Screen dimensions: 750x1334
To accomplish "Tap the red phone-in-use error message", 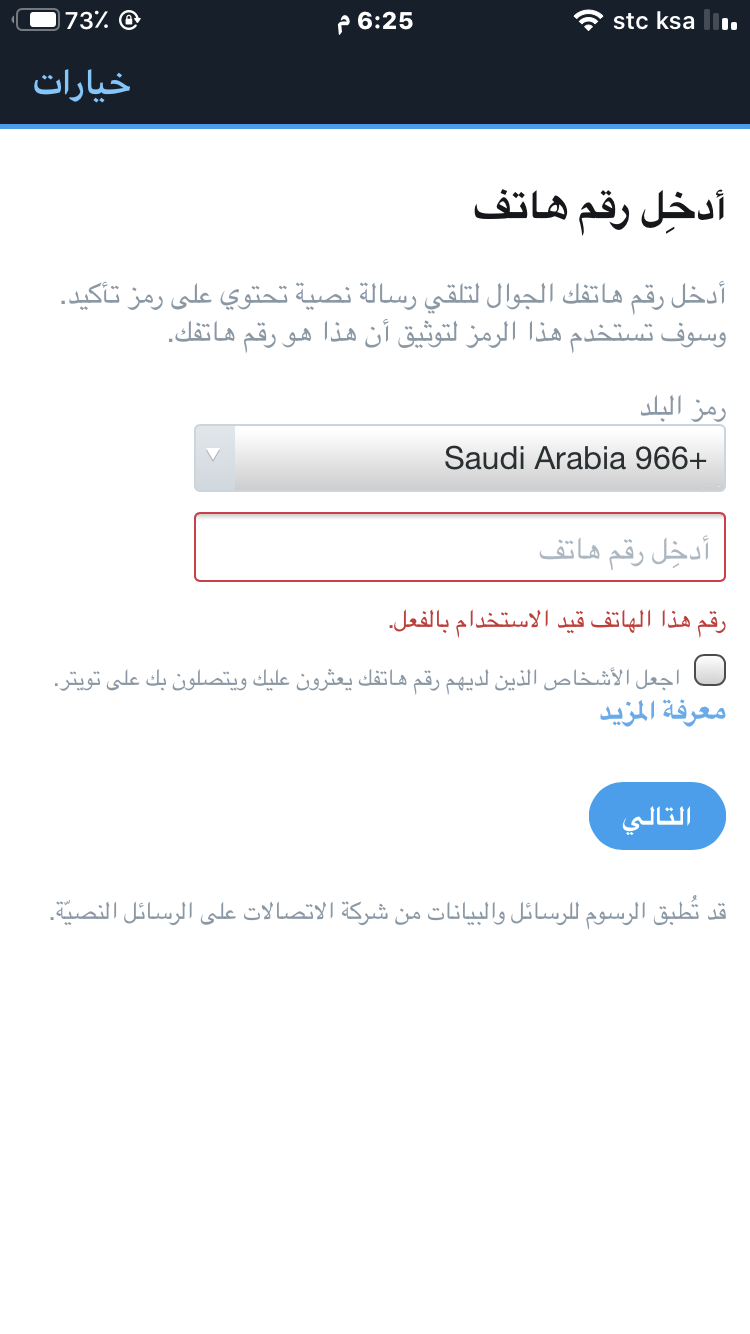I will (556, 621).
